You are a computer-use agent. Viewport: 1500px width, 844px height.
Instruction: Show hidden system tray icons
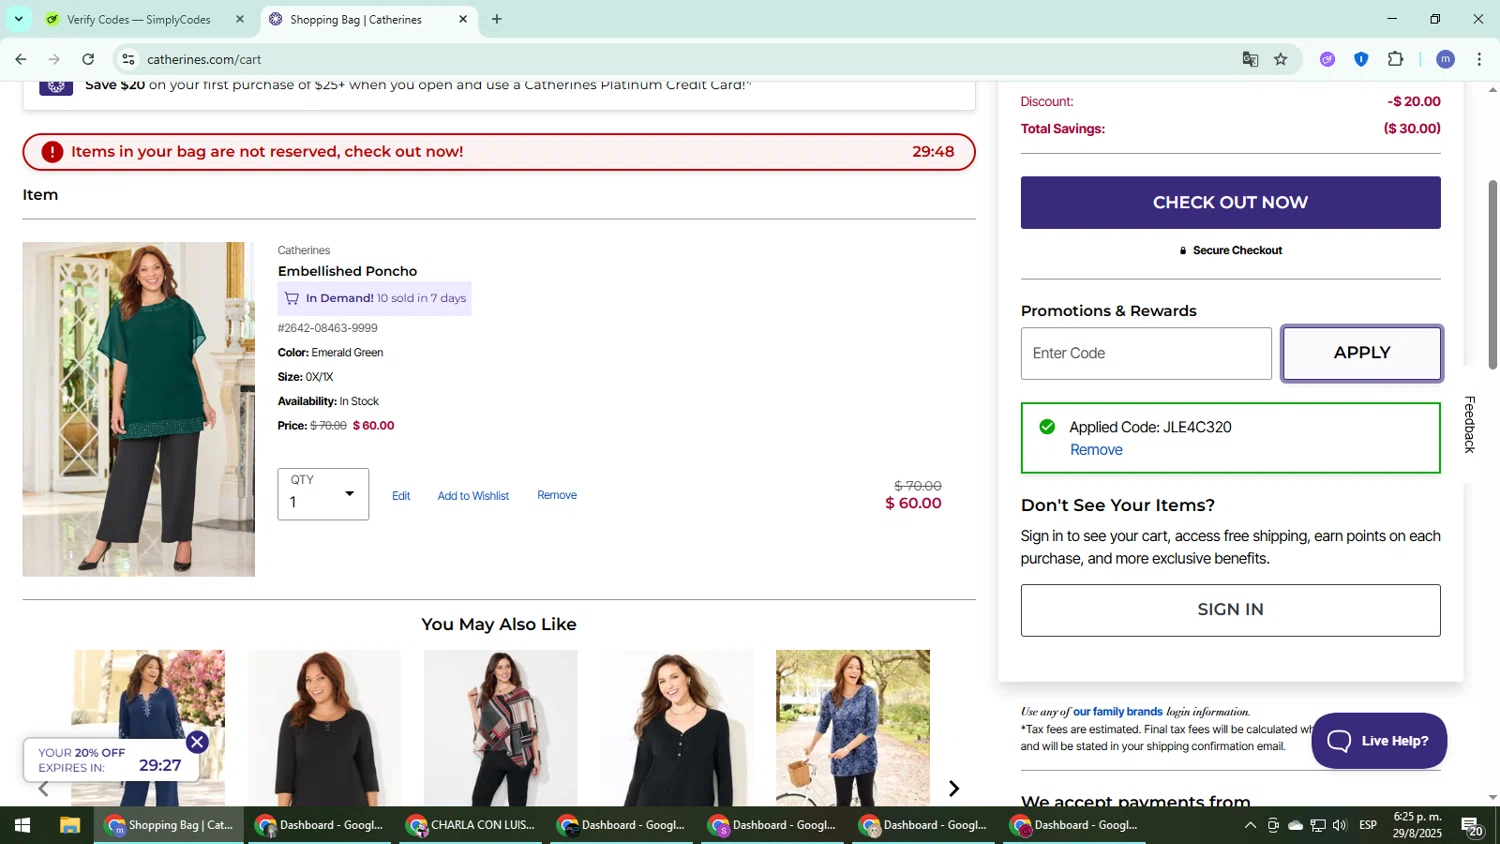pos(1250,826)
